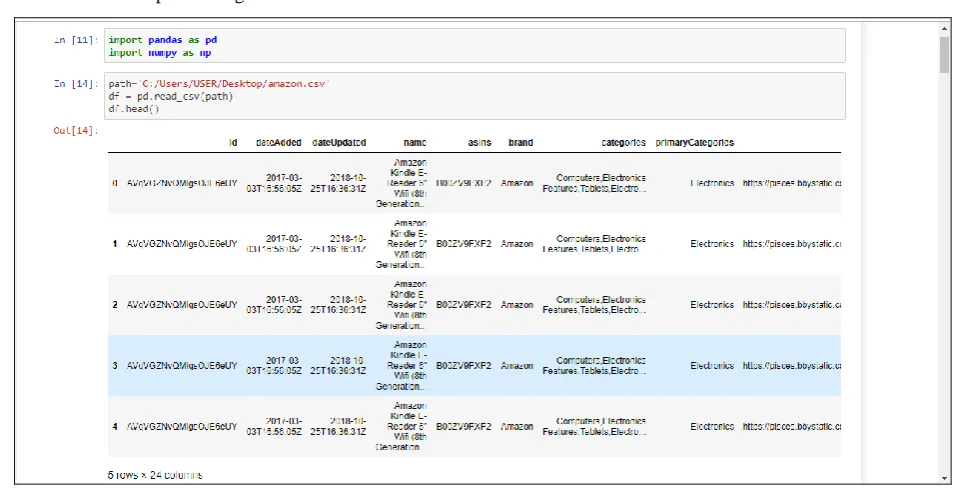Click the Amazon brand cell in row 3
The width and height of the screenshot is (959, 488).
click(x=517, y=366)
